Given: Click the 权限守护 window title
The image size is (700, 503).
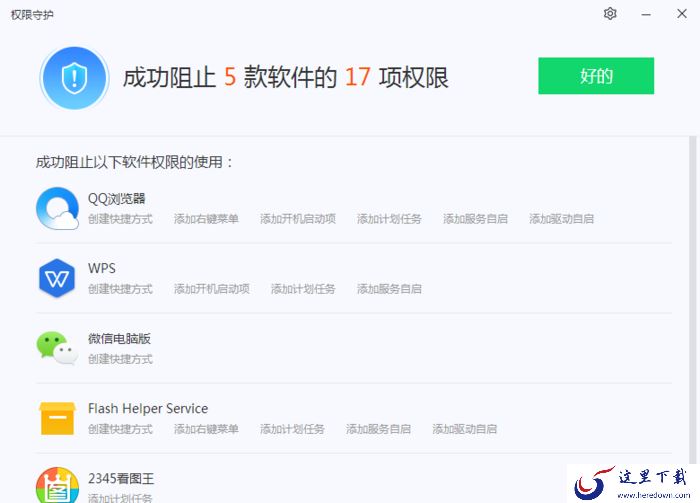Looking at the screenshot, I should [32, 15].
